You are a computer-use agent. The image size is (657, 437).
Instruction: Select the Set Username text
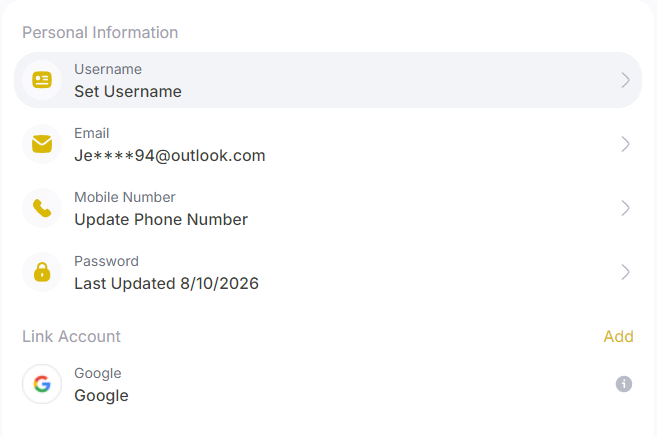128,91
